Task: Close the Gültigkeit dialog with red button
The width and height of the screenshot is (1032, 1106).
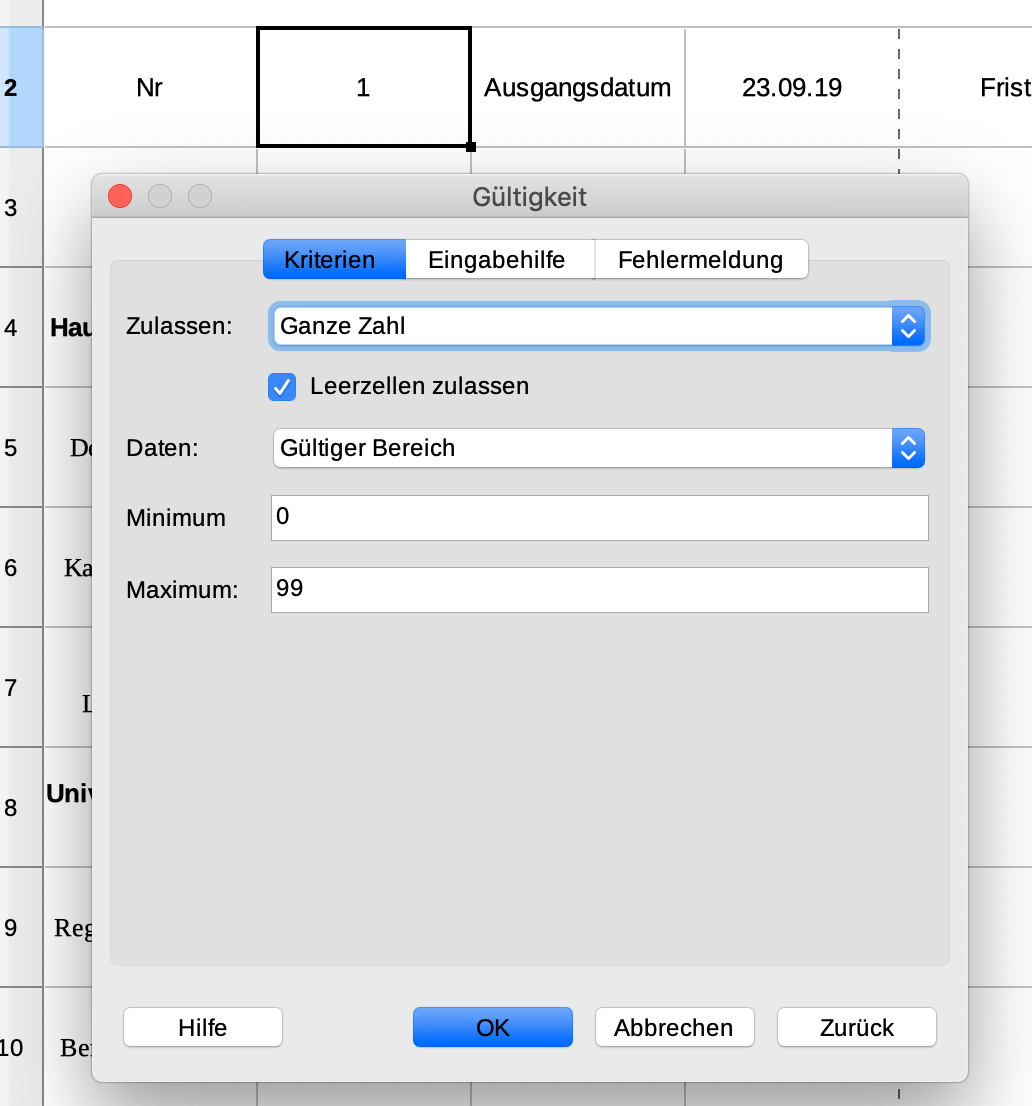Action: click(x=120, y=196)
